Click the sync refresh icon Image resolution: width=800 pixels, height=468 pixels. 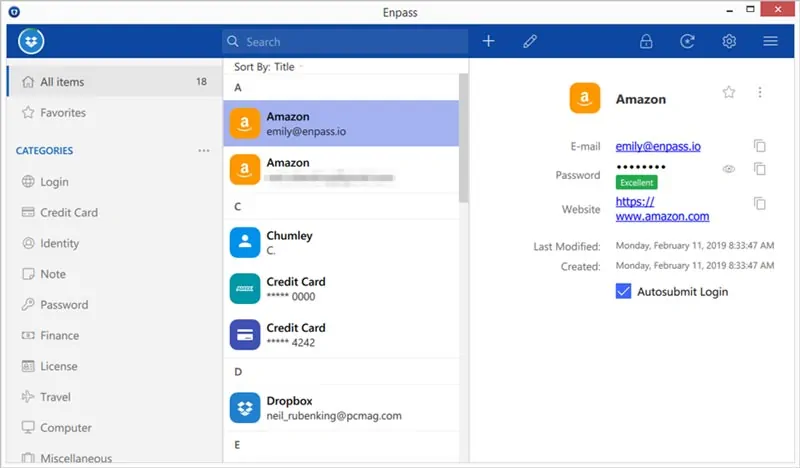(687, 41)
